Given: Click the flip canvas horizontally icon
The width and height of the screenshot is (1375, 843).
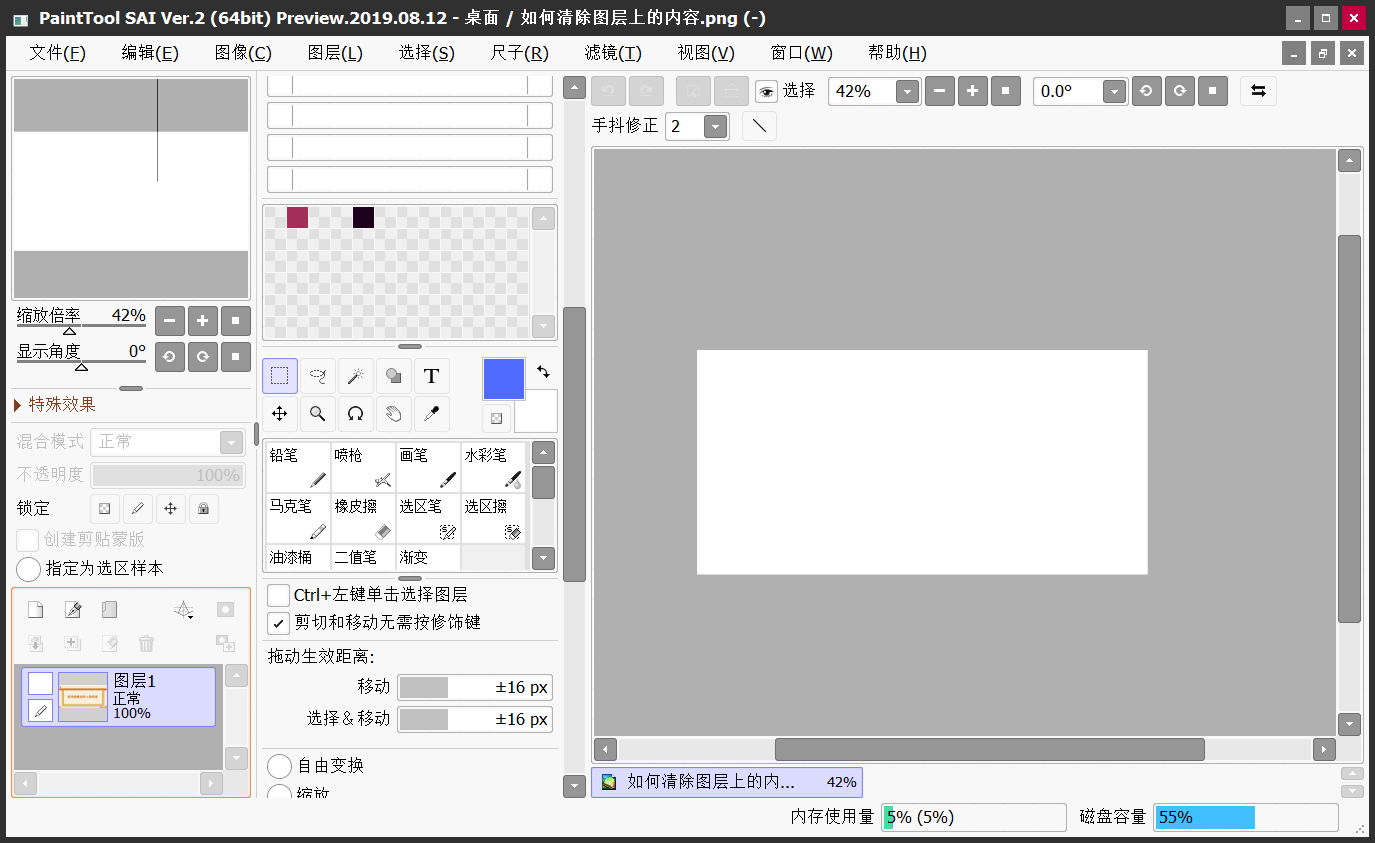Looking at the screenshot, I should click(1259, 91).
